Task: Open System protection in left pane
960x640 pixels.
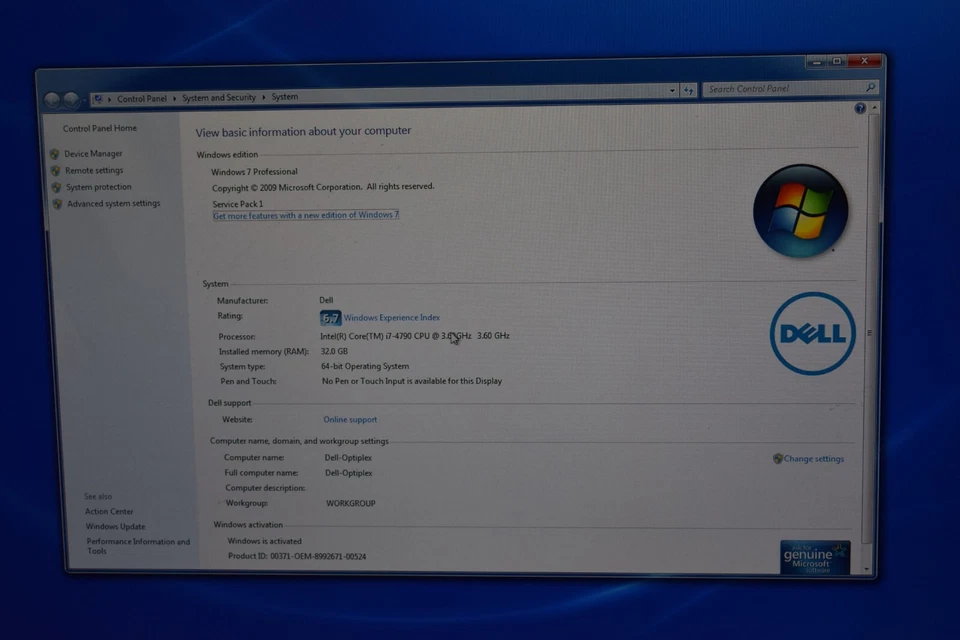Action: click(x=98, y=187)
